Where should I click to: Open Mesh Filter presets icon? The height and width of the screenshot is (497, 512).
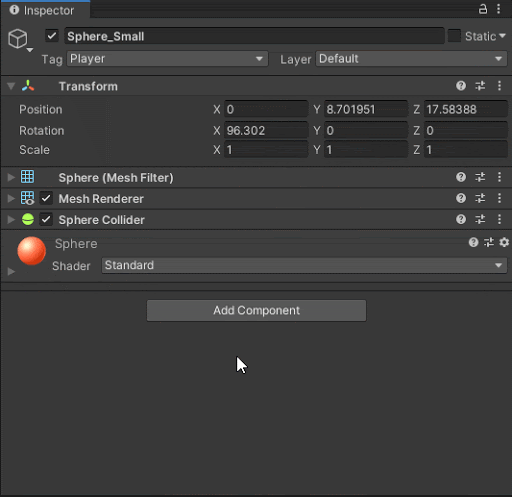[480, 177]
